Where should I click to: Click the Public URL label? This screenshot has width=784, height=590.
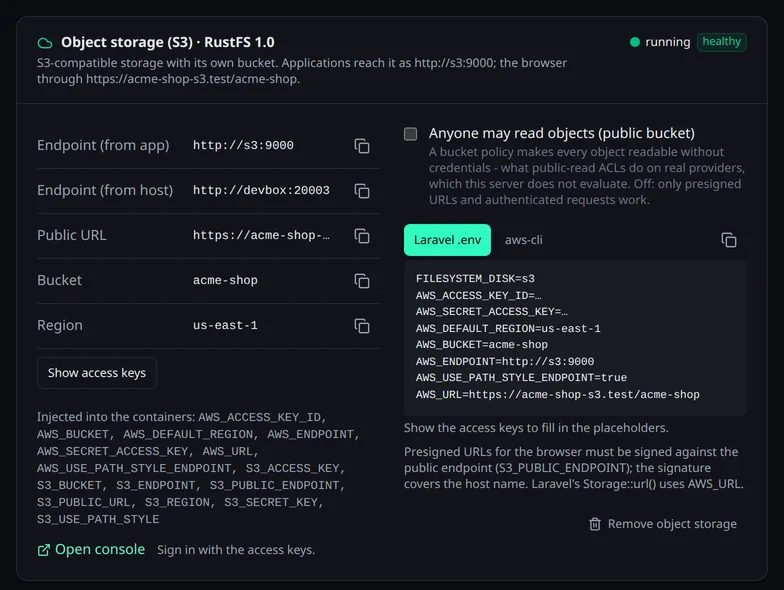tap(72, 236)
